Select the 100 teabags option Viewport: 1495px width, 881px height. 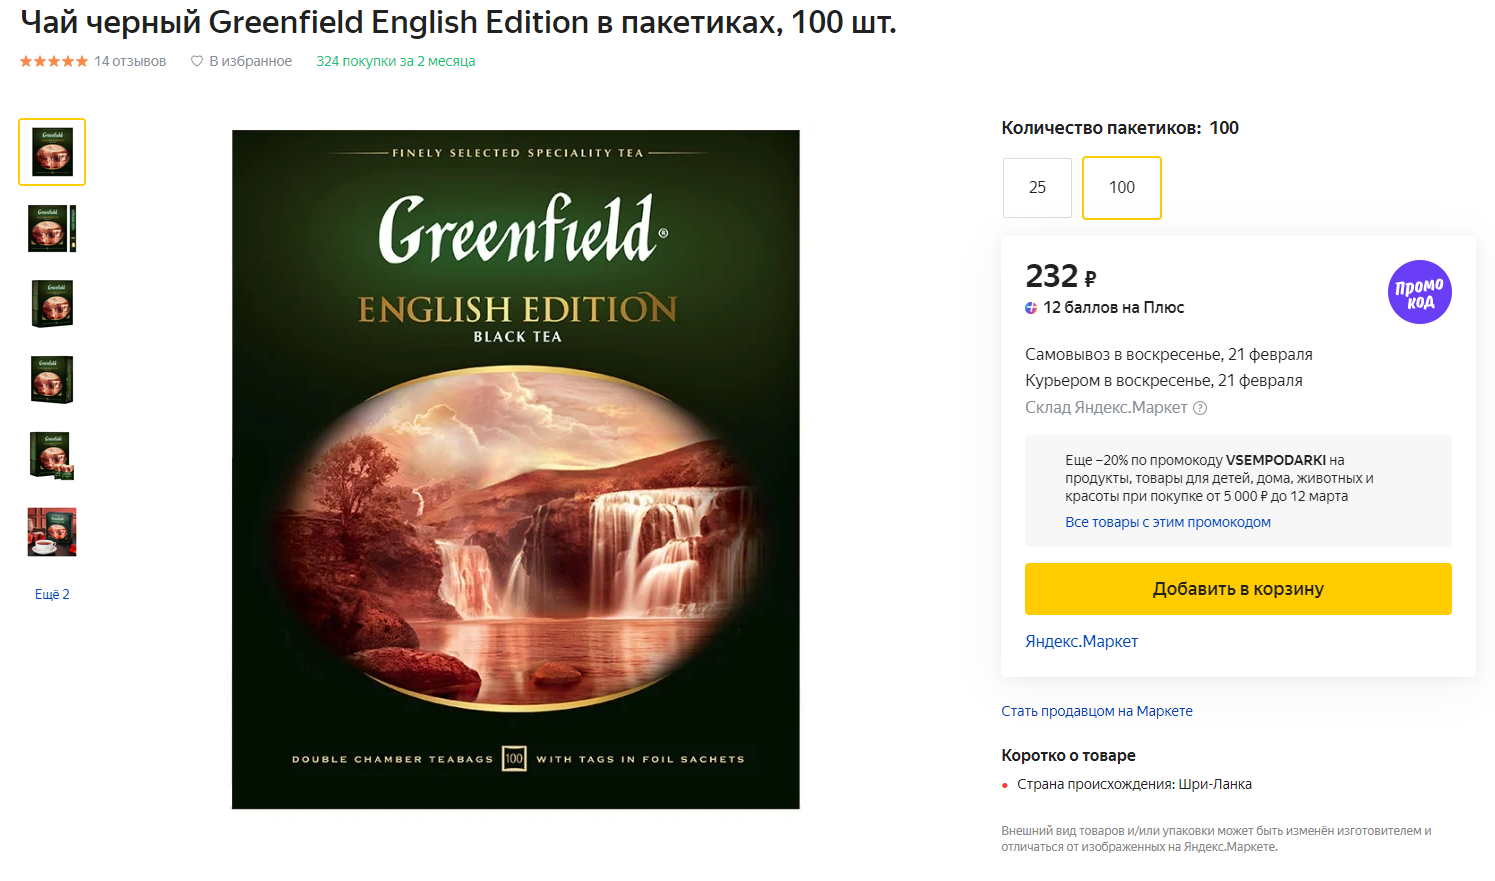point(1121,187)
